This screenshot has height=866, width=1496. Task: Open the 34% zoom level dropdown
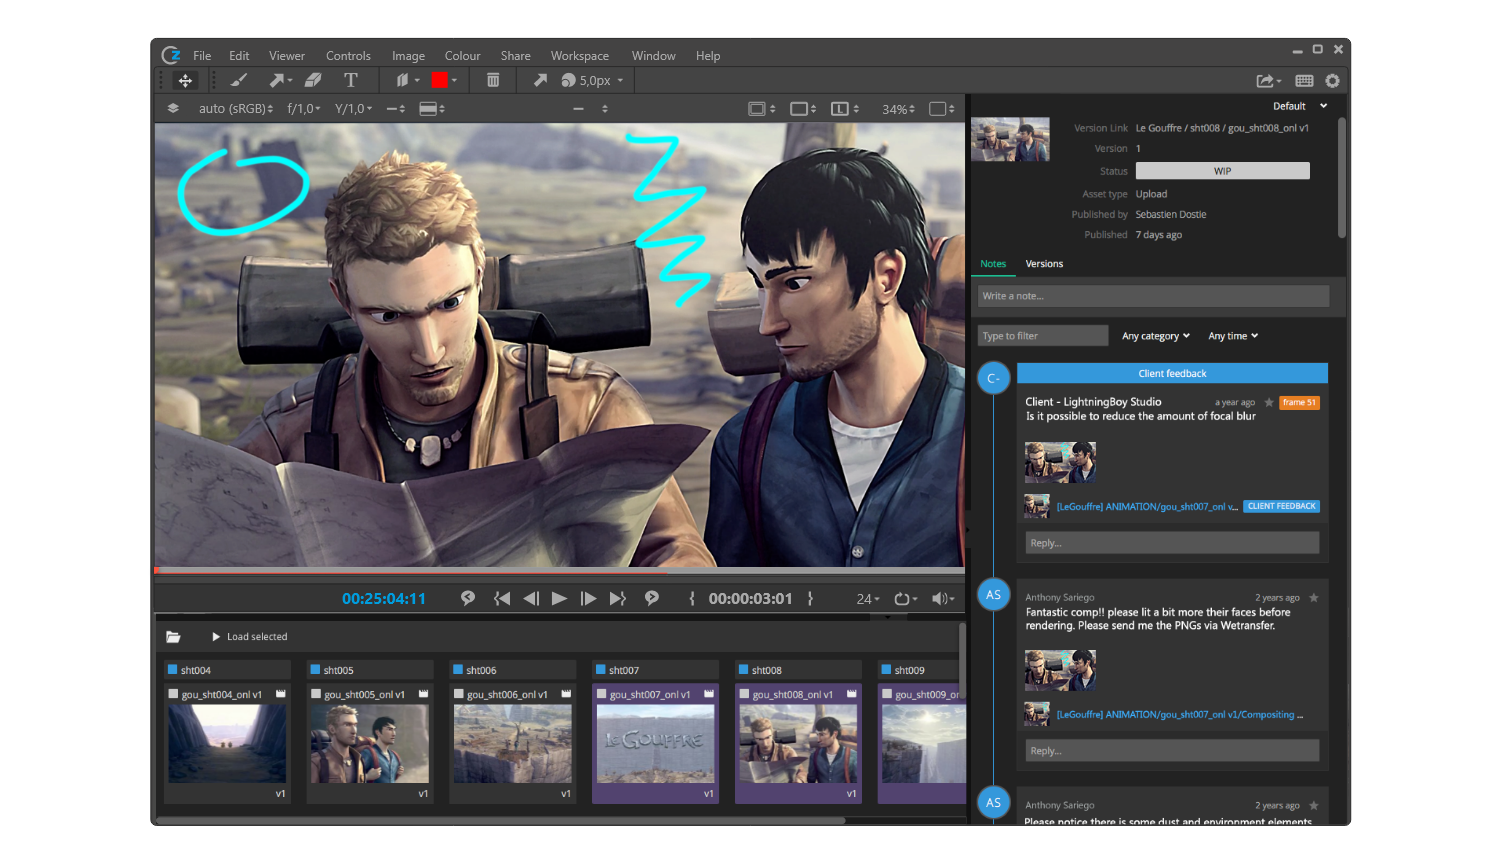tap(898, 109)
